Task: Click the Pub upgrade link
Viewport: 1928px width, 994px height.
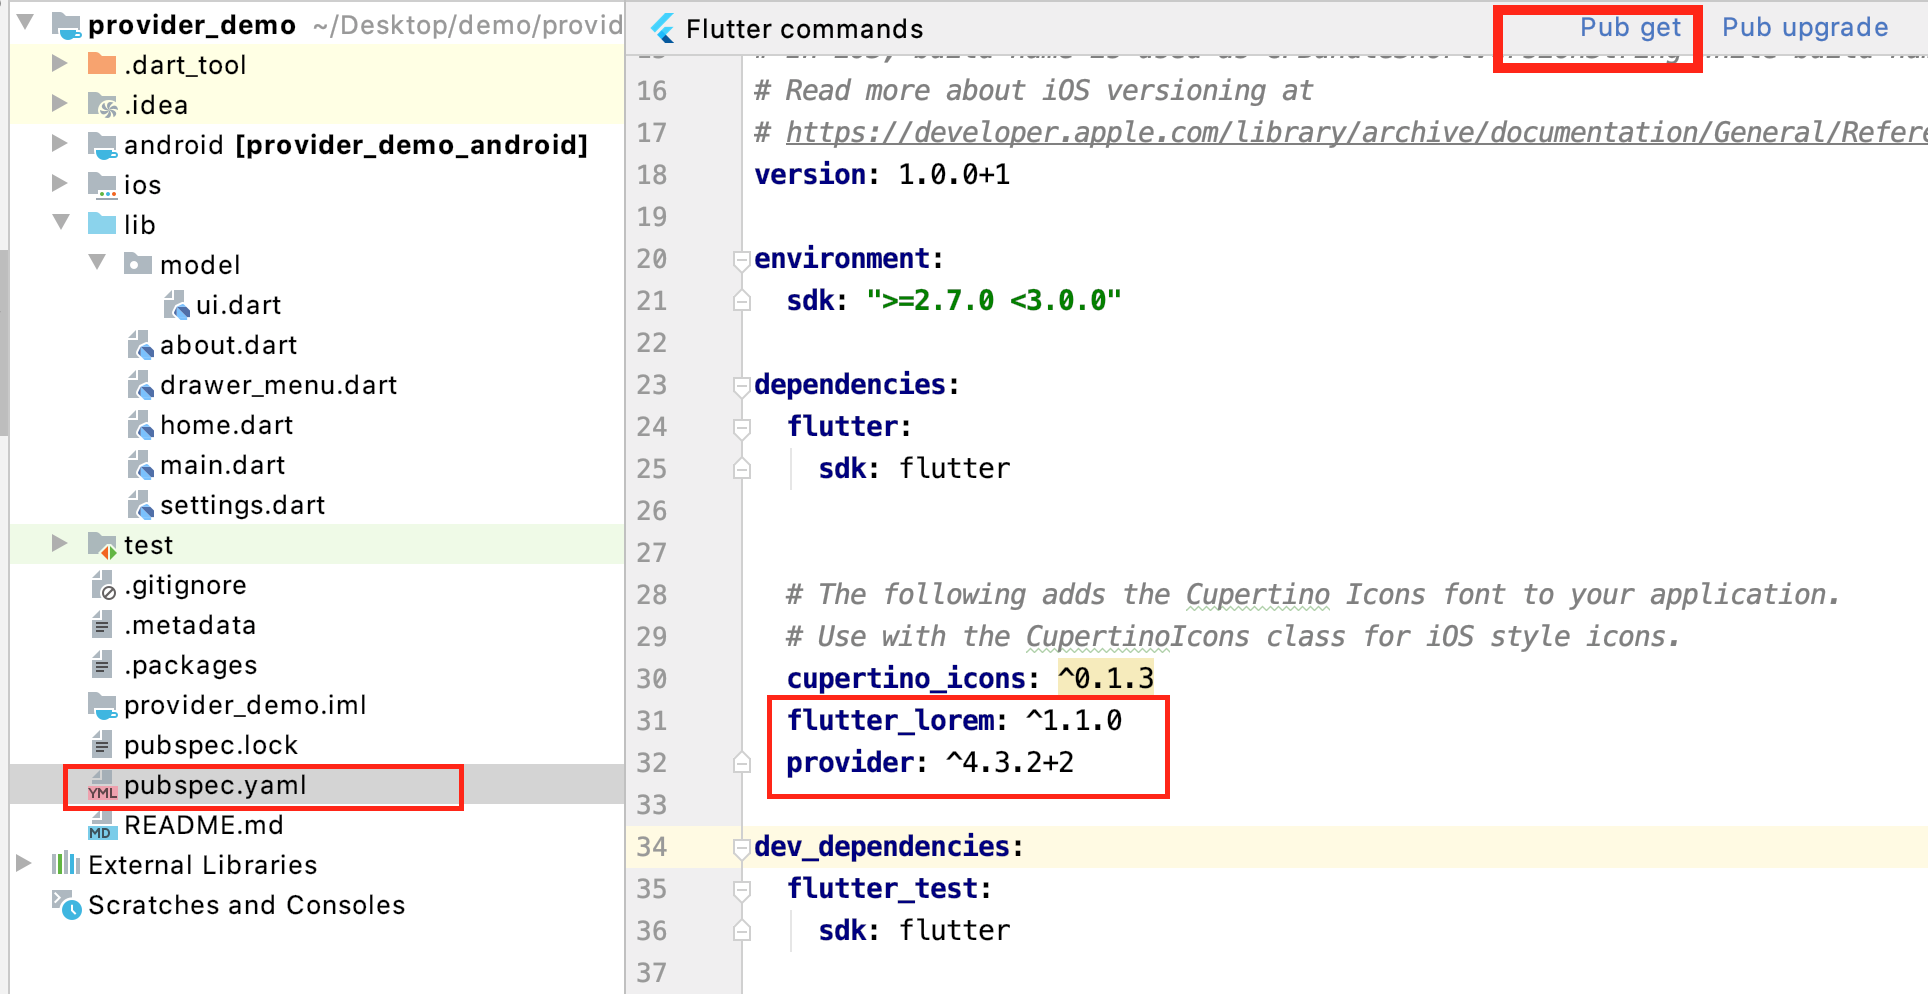Action: tap(1803, 27)
